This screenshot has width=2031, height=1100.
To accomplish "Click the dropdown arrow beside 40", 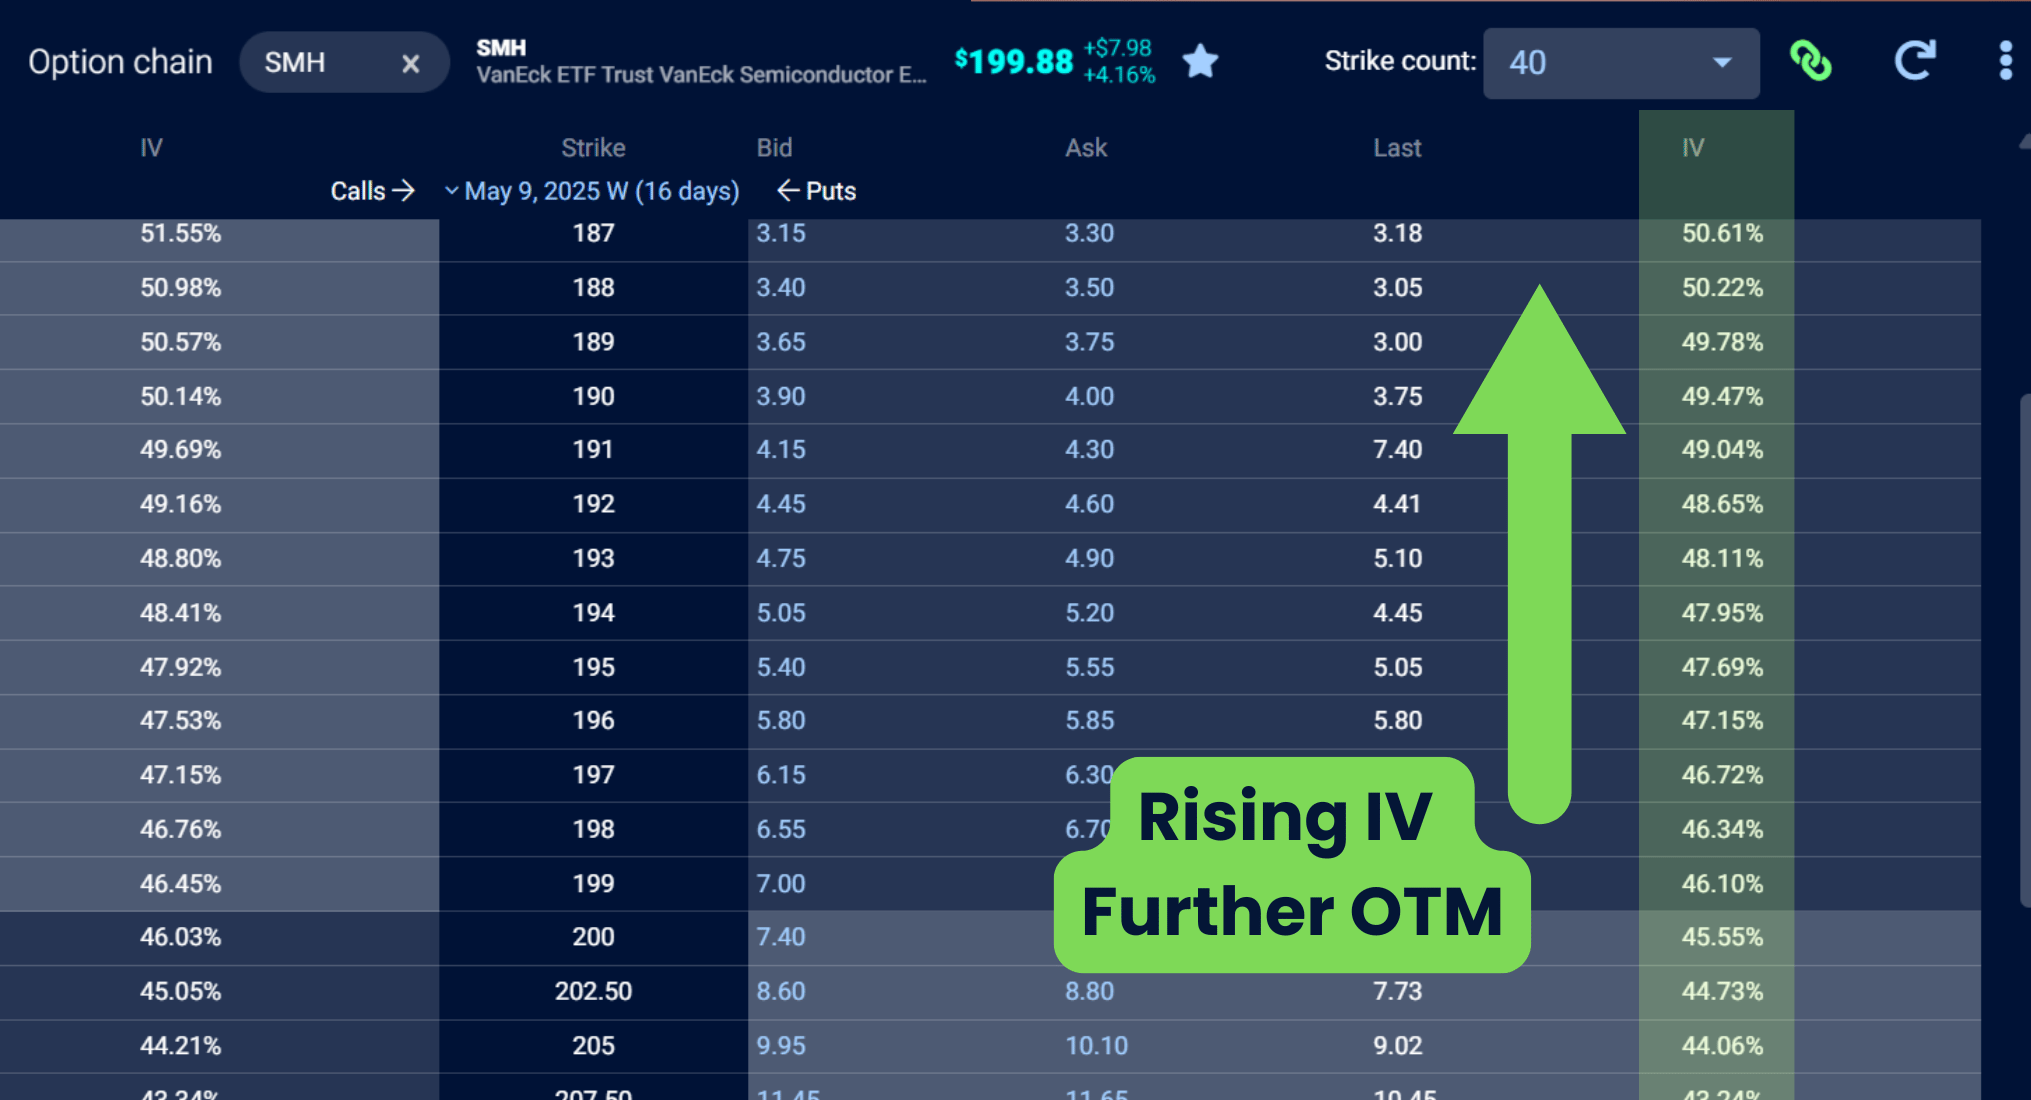I will pos(1722,63).
